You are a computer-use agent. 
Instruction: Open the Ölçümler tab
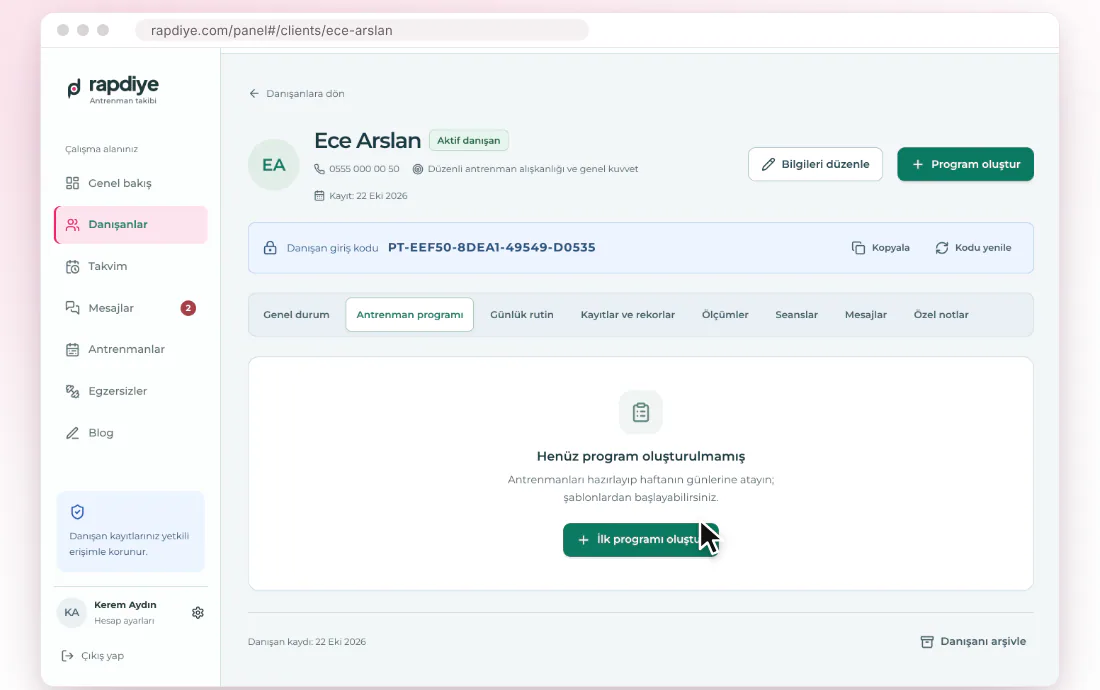[x=725, y=315]
